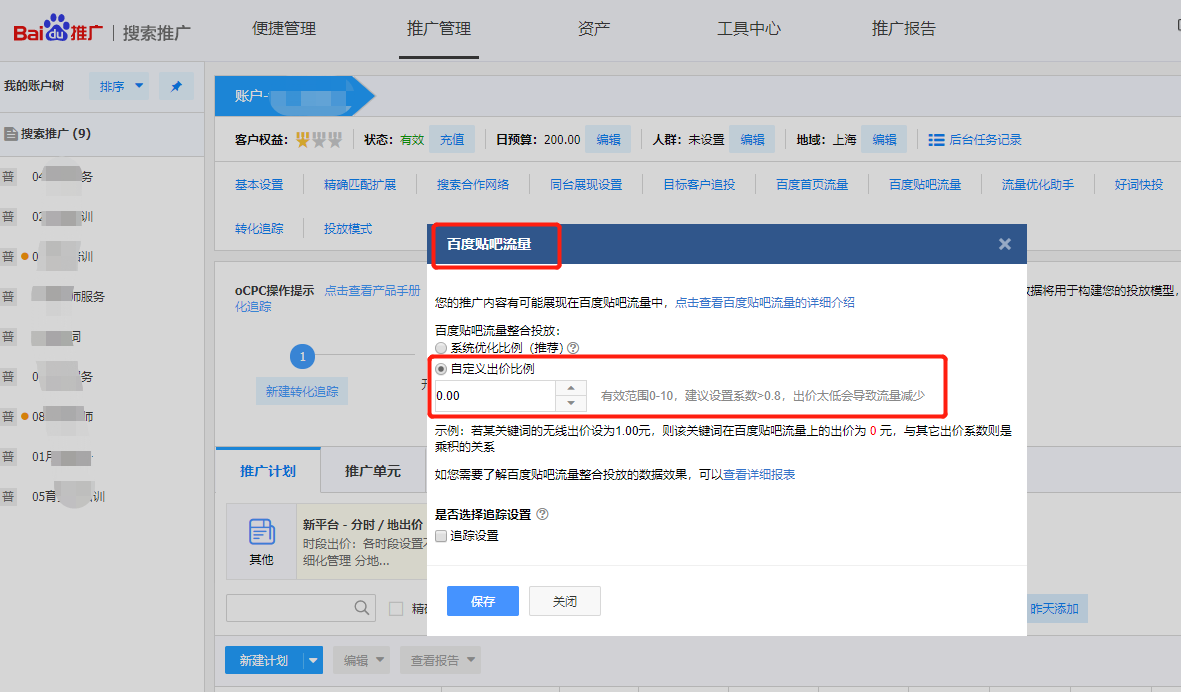Pin the account tree panel
1181x692 pixels.
pos(176,87)
